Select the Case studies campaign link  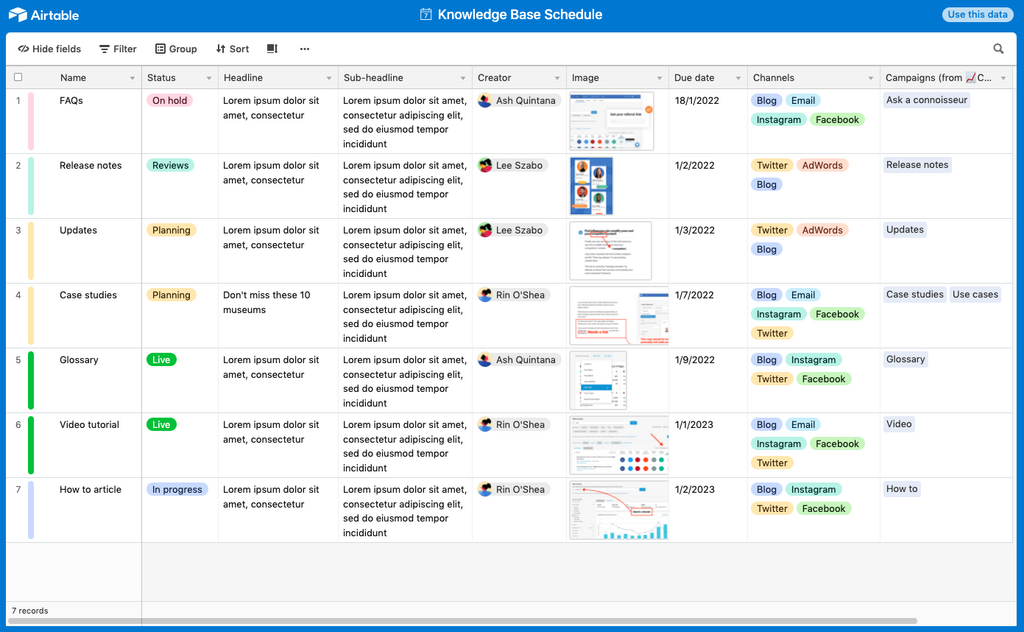(914, 295)
